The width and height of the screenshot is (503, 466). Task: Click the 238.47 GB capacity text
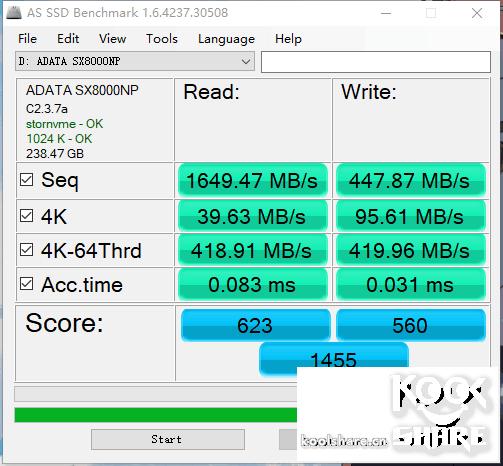[55, 154]
